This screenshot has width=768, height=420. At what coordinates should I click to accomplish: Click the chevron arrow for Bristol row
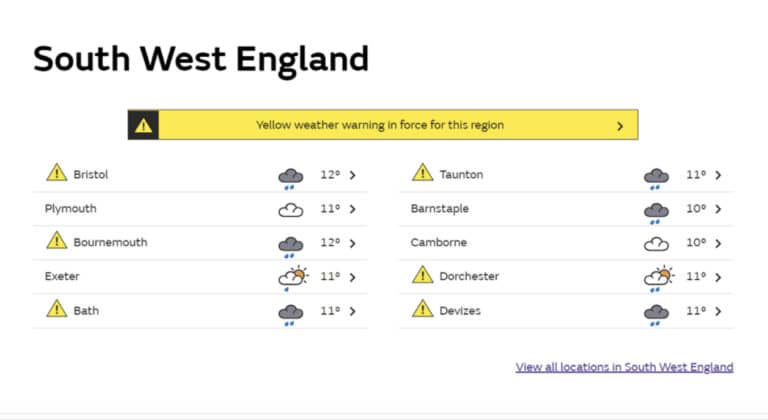pyautogui.click(x=353, y=175)
